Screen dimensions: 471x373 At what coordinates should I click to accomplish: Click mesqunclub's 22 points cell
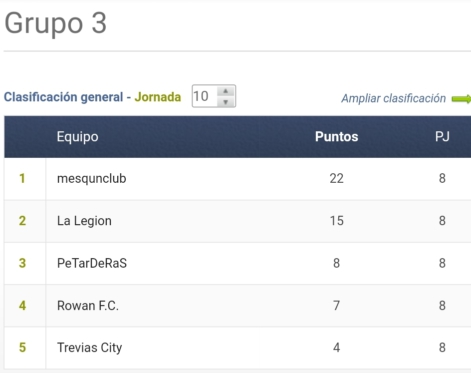(337, 179)
